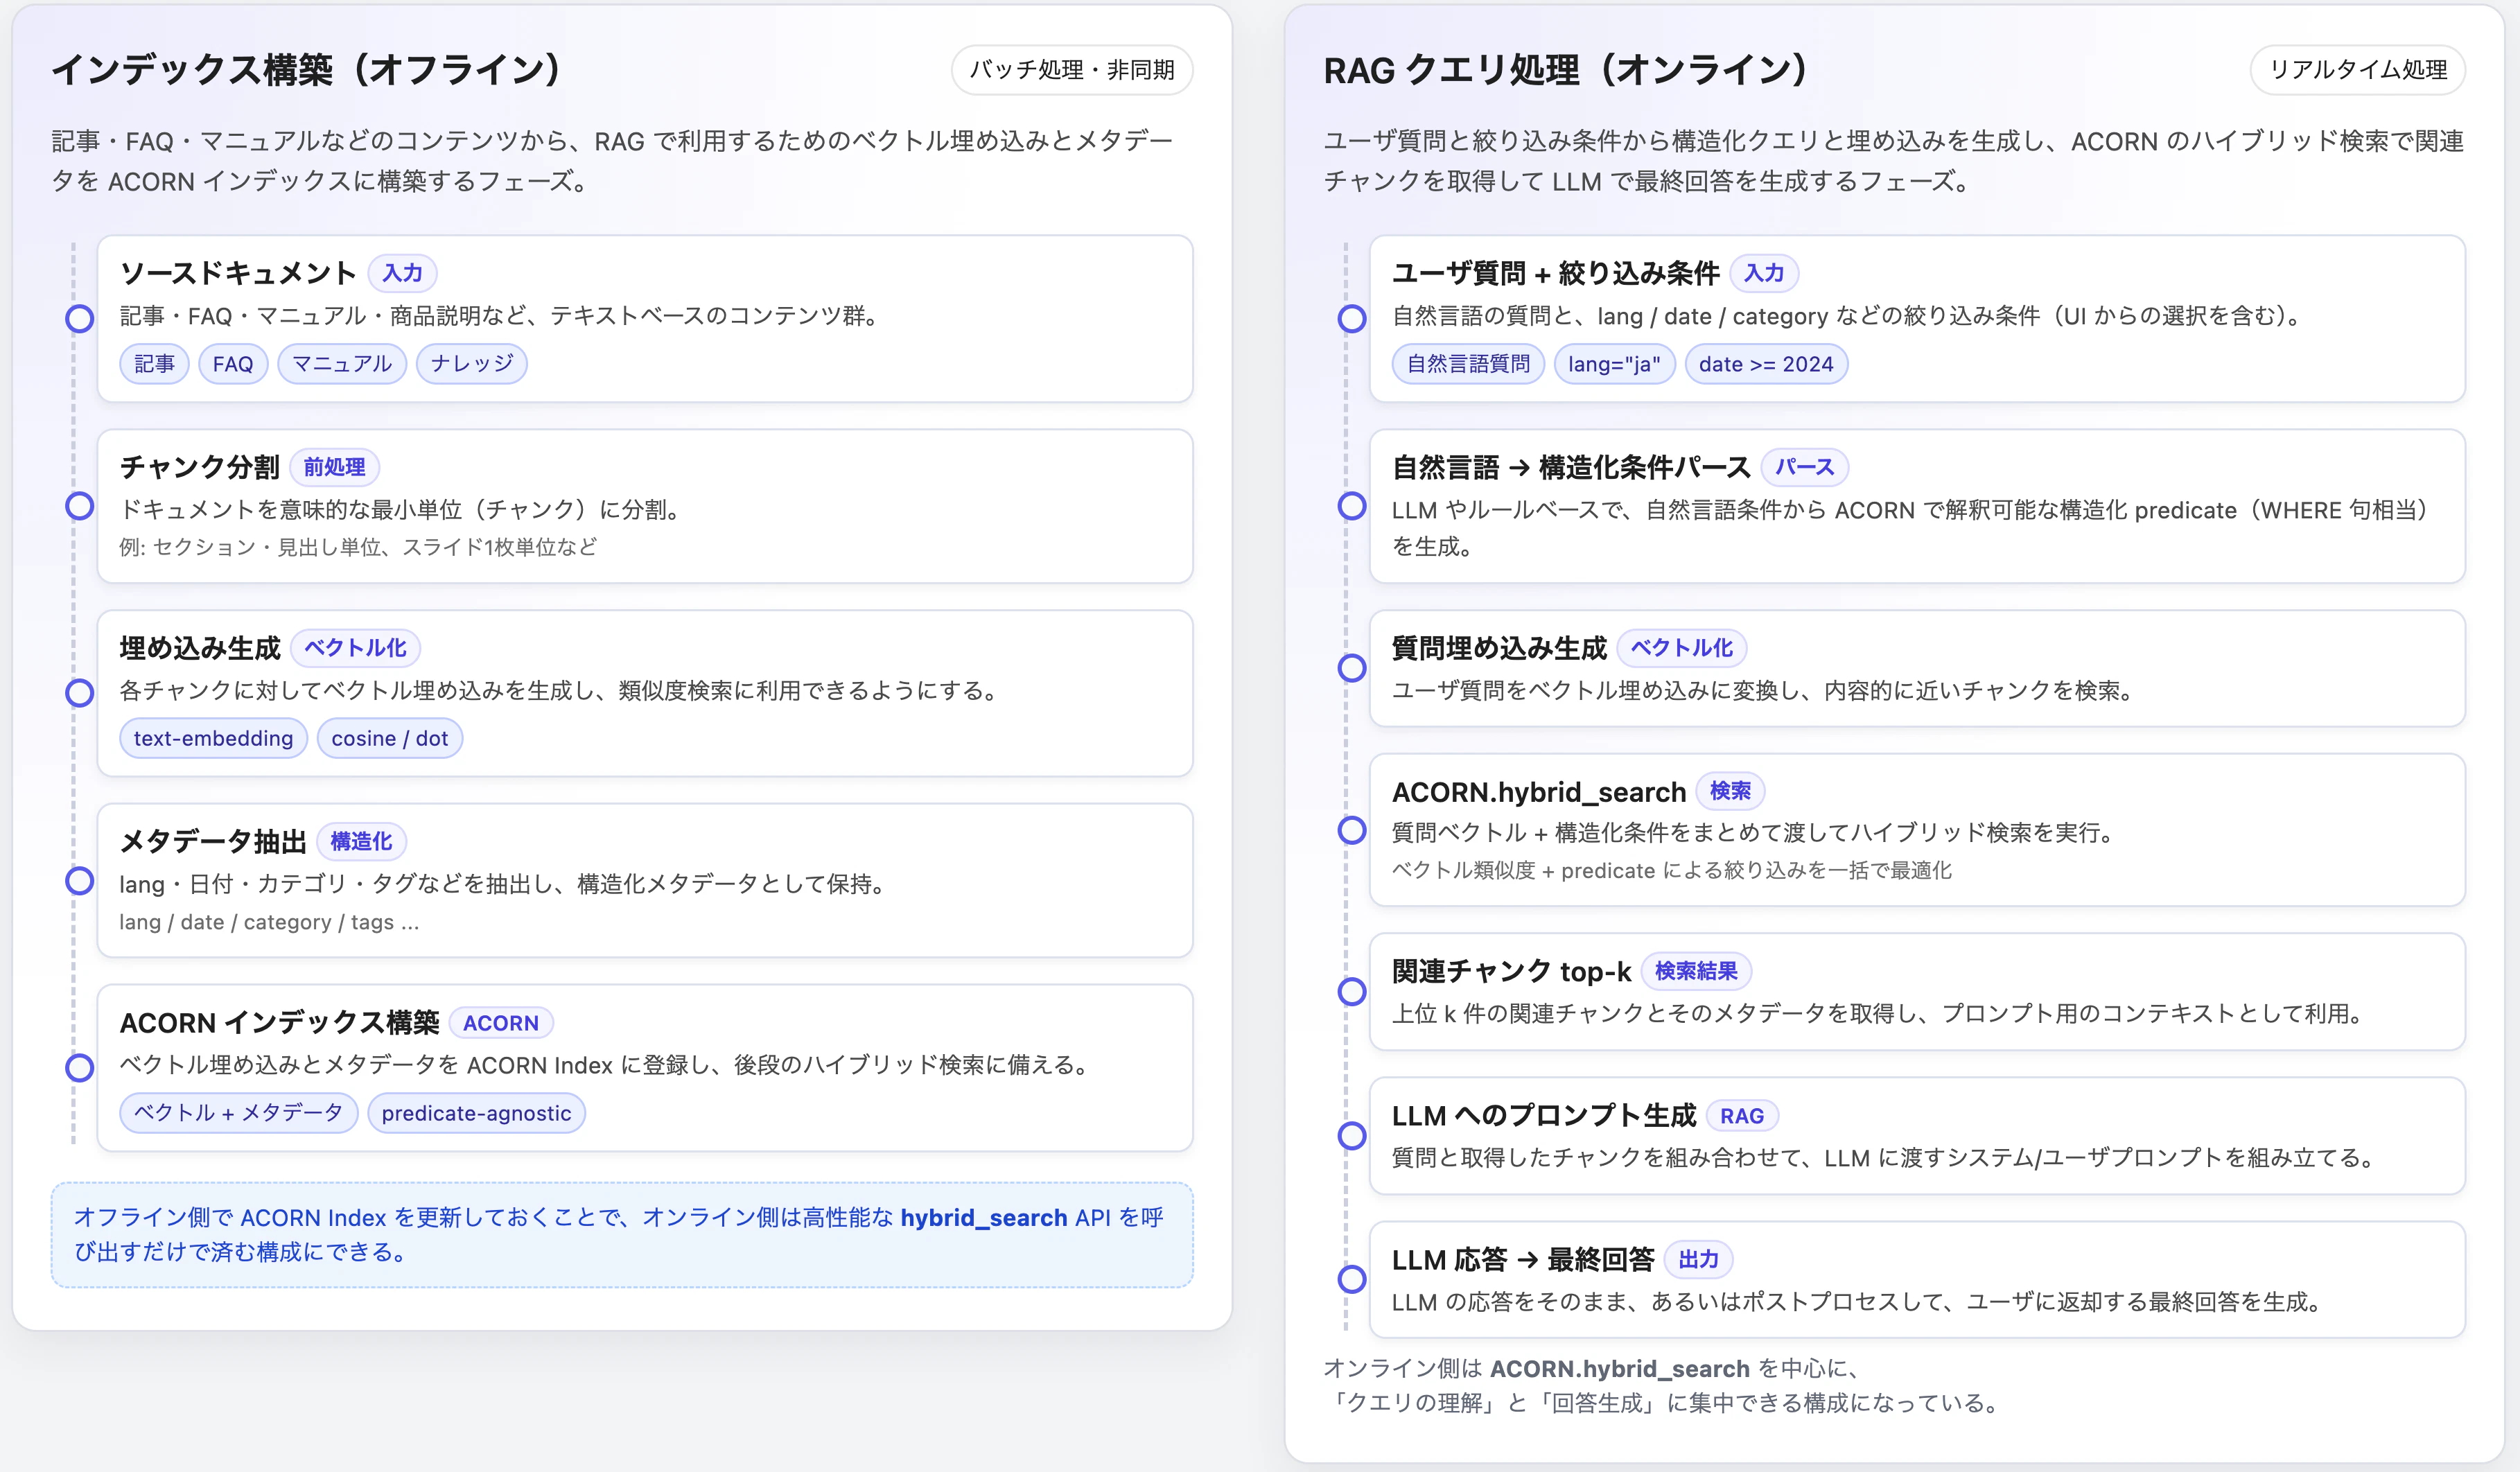Click the メタデータ抽出 heading
2520x1472 pixels.
(x=213, y=842)
